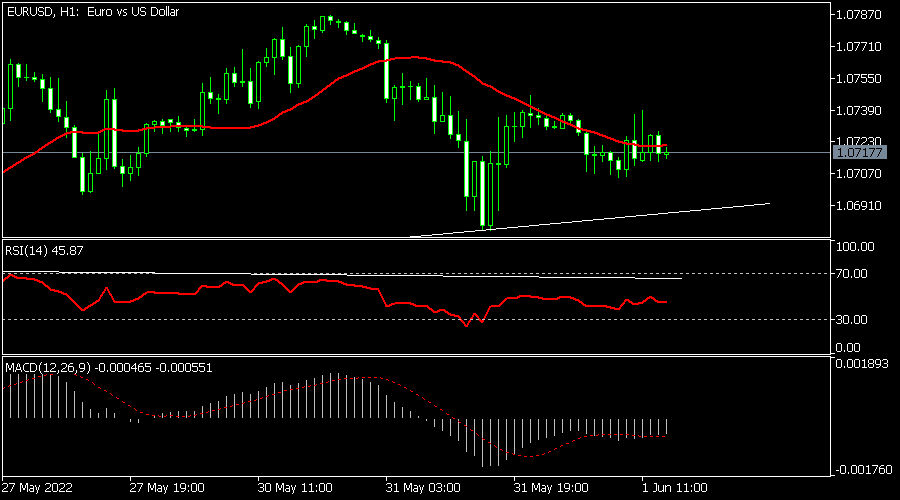Click the 31 May 03:00 time label

(x=423, y=488)
